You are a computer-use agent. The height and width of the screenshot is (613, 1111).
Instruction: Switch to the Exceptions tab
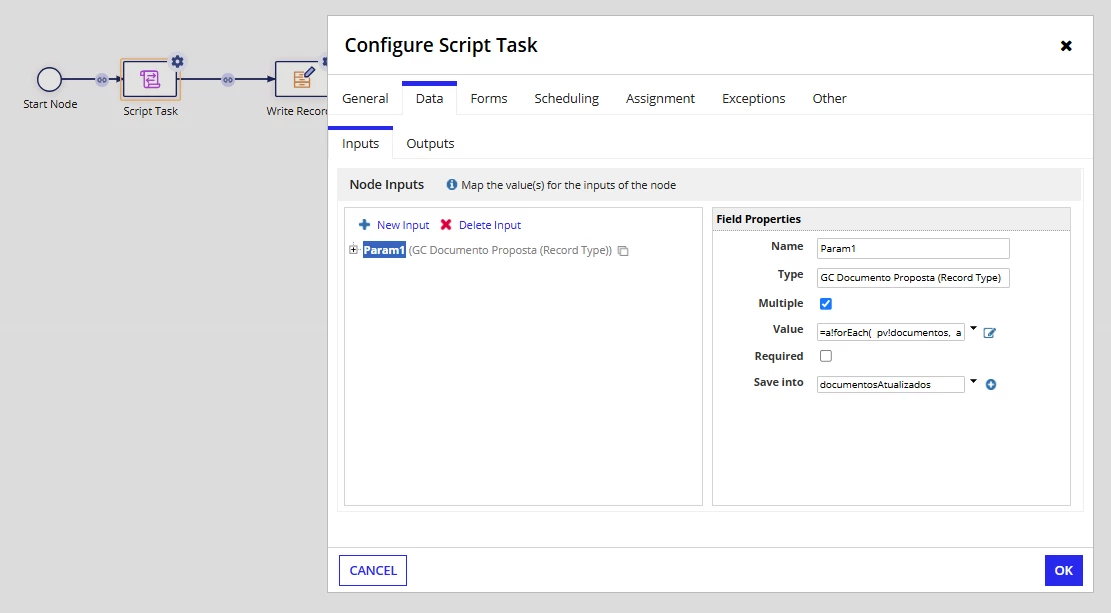tap(753, 99)
